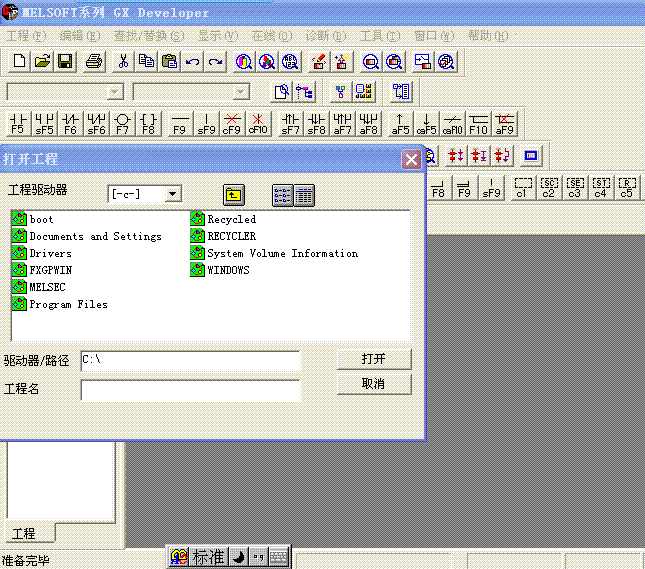Screen dimensions: 645x569
Task: Switch dialog to details view mode
Action: coord(304,195)
